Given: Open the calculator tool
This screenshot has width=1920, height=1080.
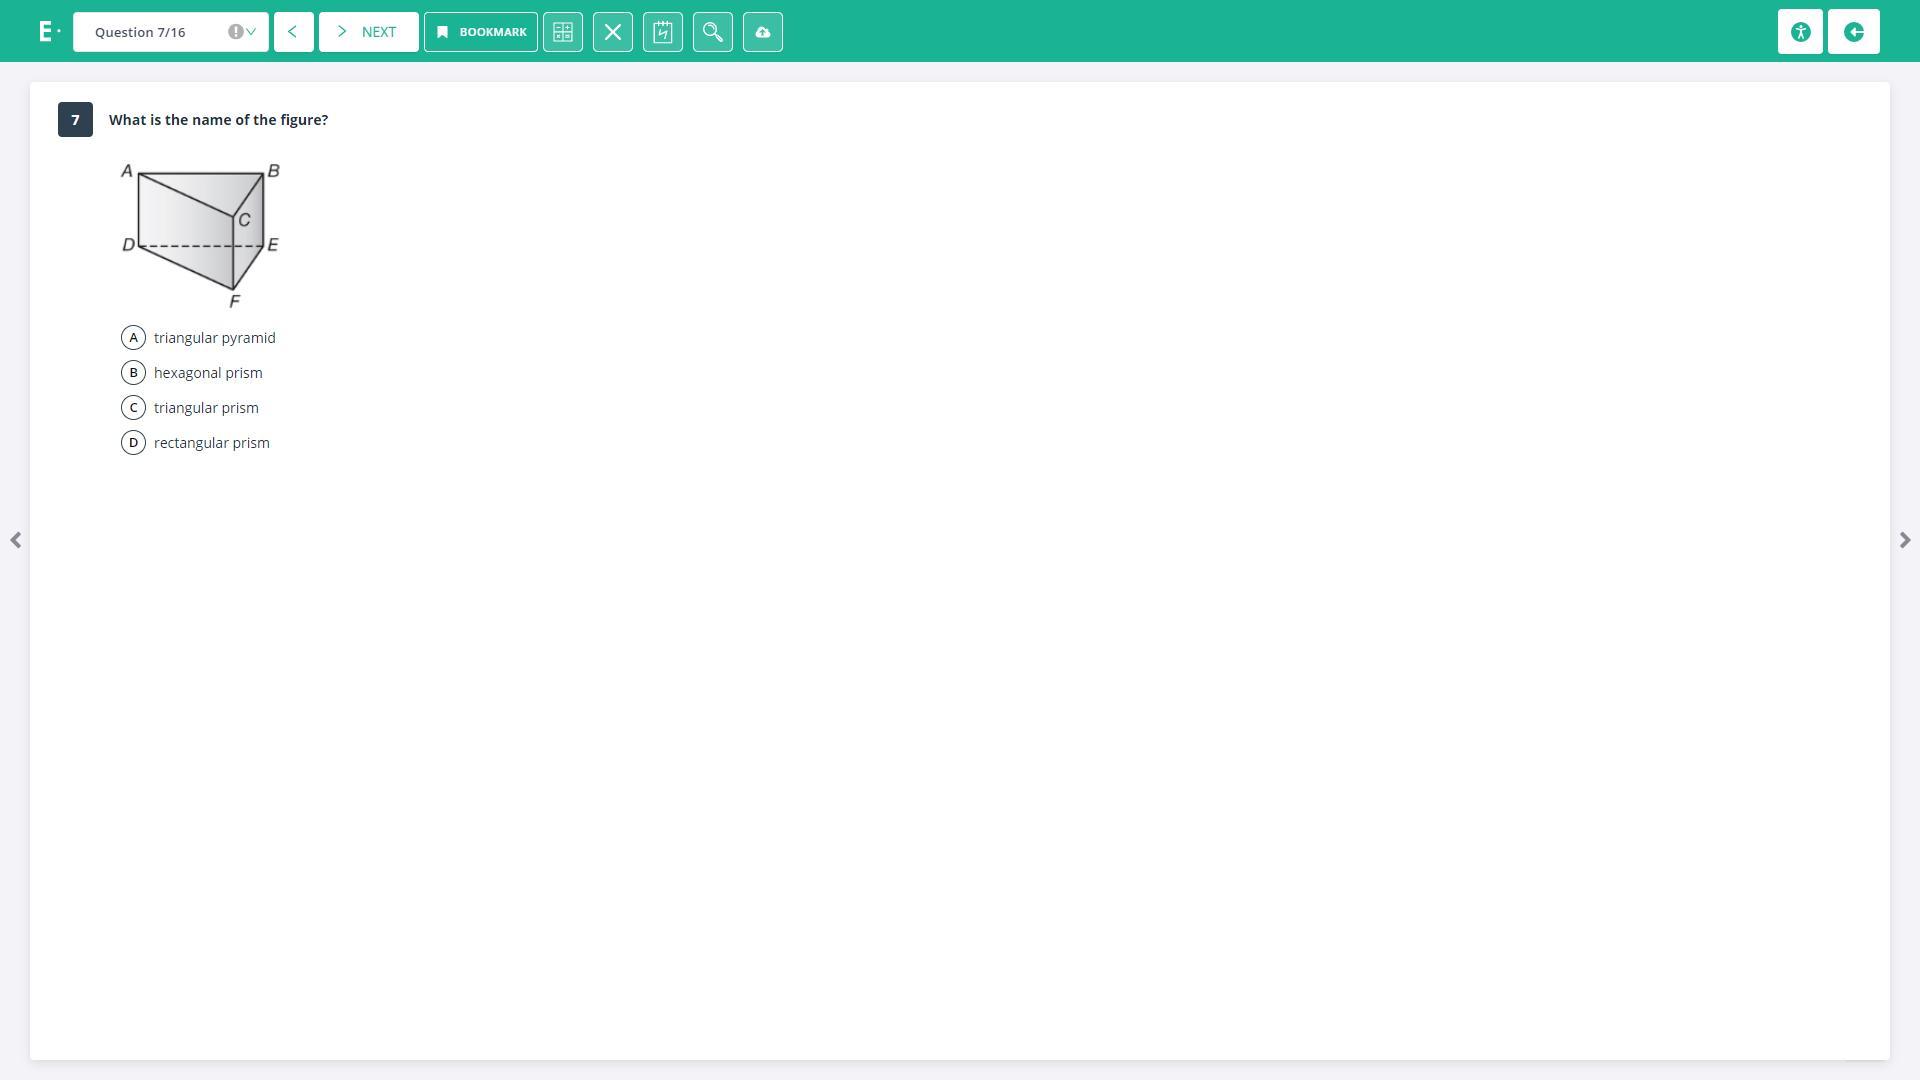Looking at the screenshot, I should [x=563, y=32].
